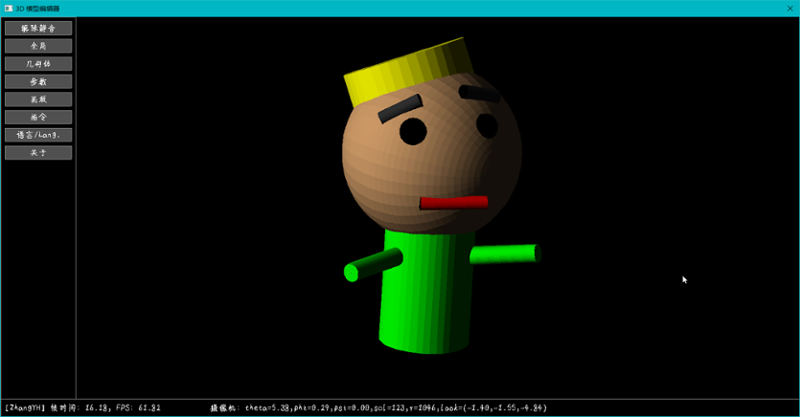Click the 全局 sidebar button

point(38,46)
